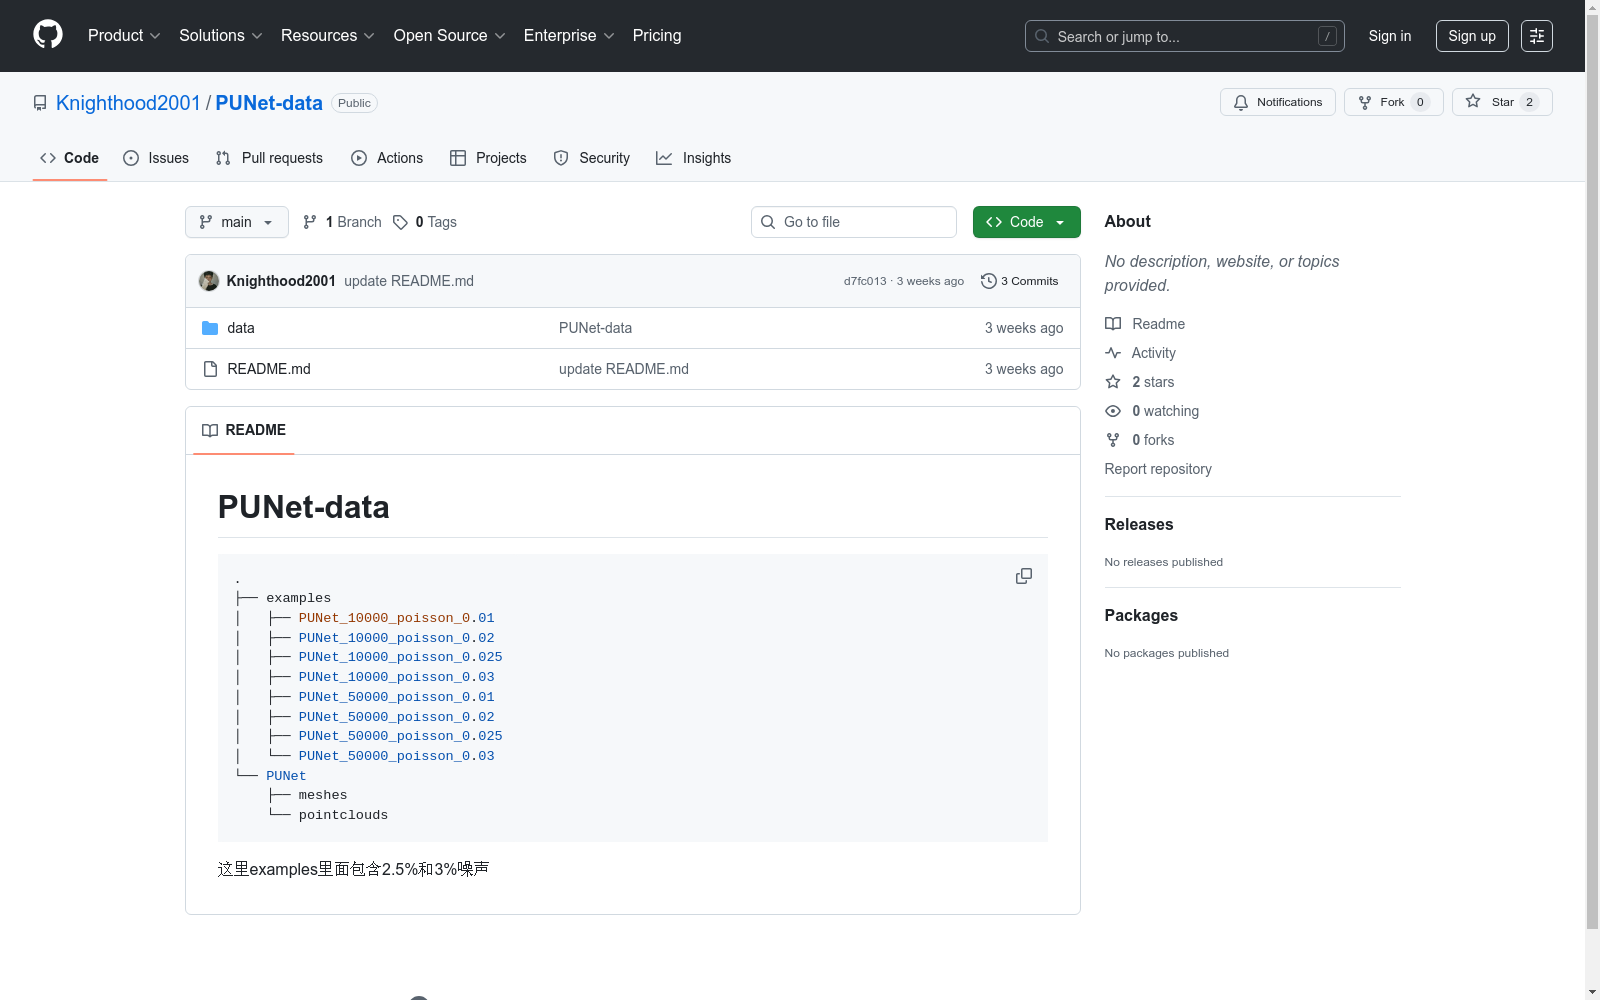The width and height of the screenshot is (1600, 1000).
Task: Click the branch icon beside 1 Branch
Action: [x=310, y=222]
